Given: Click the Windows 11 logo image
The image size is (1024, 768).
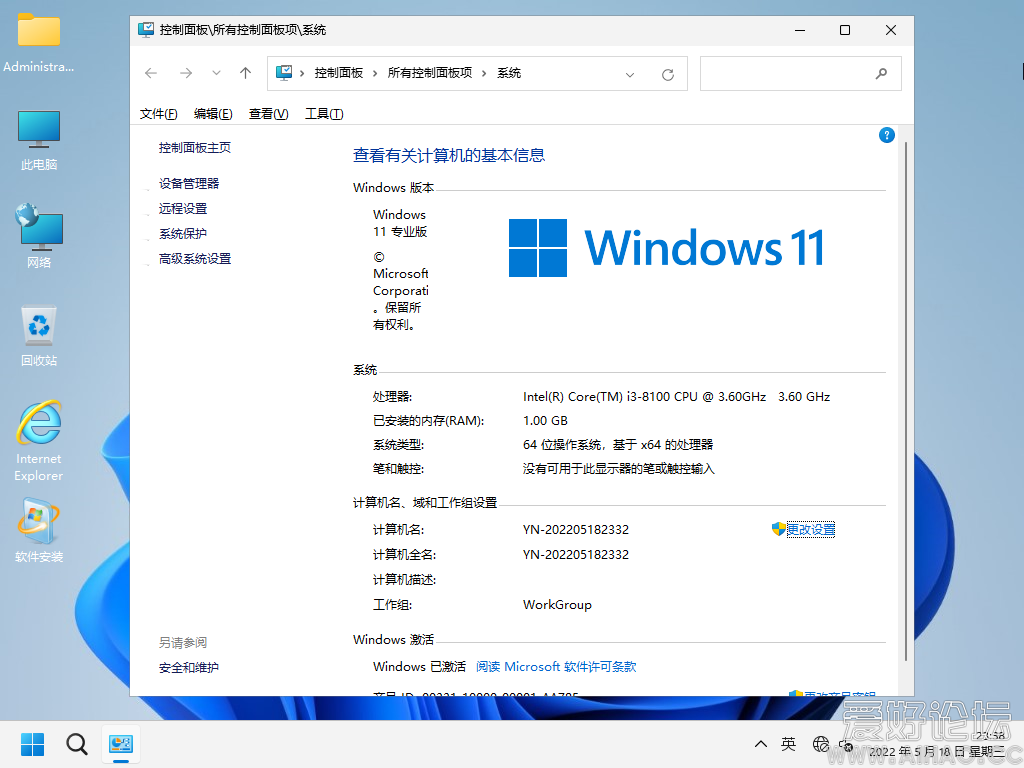Looking at the screenshot, I should [666, 248].
